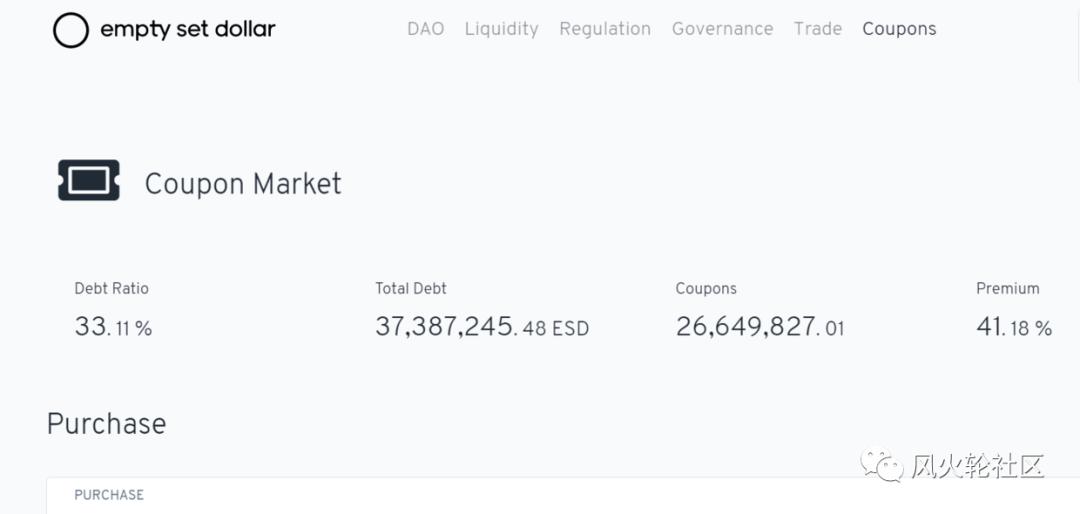Click the Coupons stat label
The height and width of the screenshot is (514, 1080).
click(x=706, y=289)
